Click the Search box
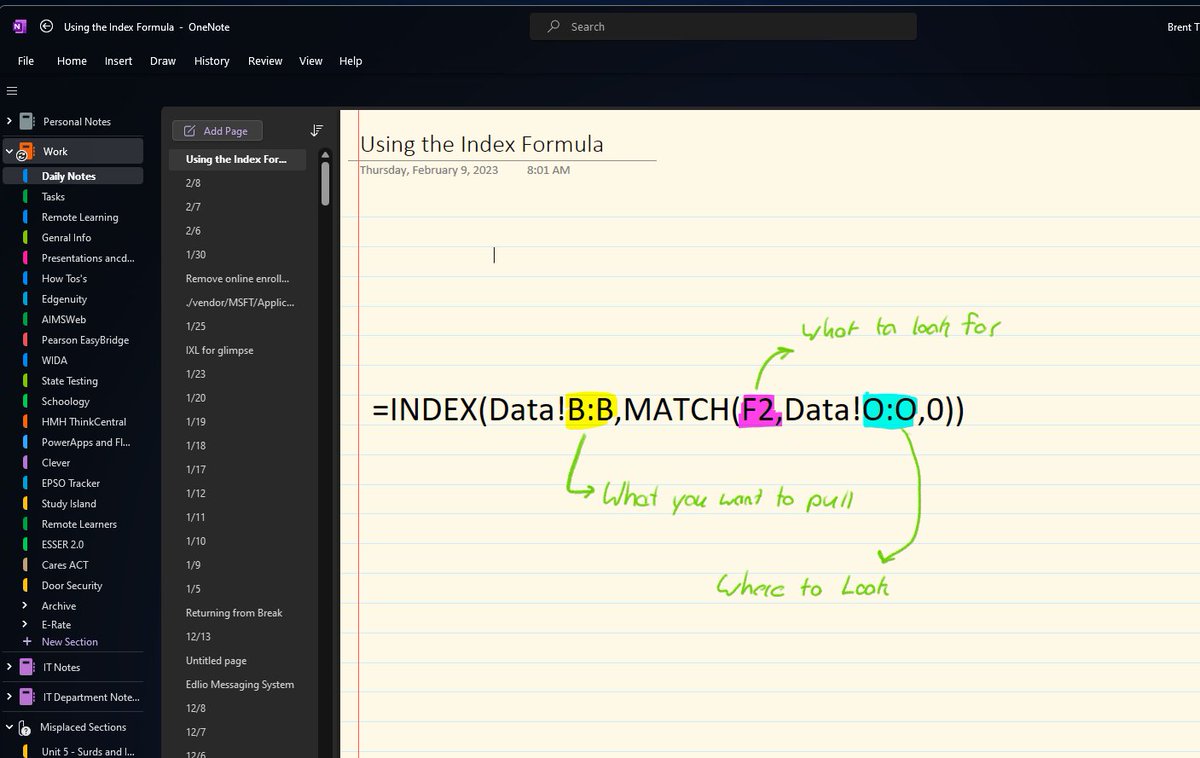1200x758 pixels. [723, 27]
